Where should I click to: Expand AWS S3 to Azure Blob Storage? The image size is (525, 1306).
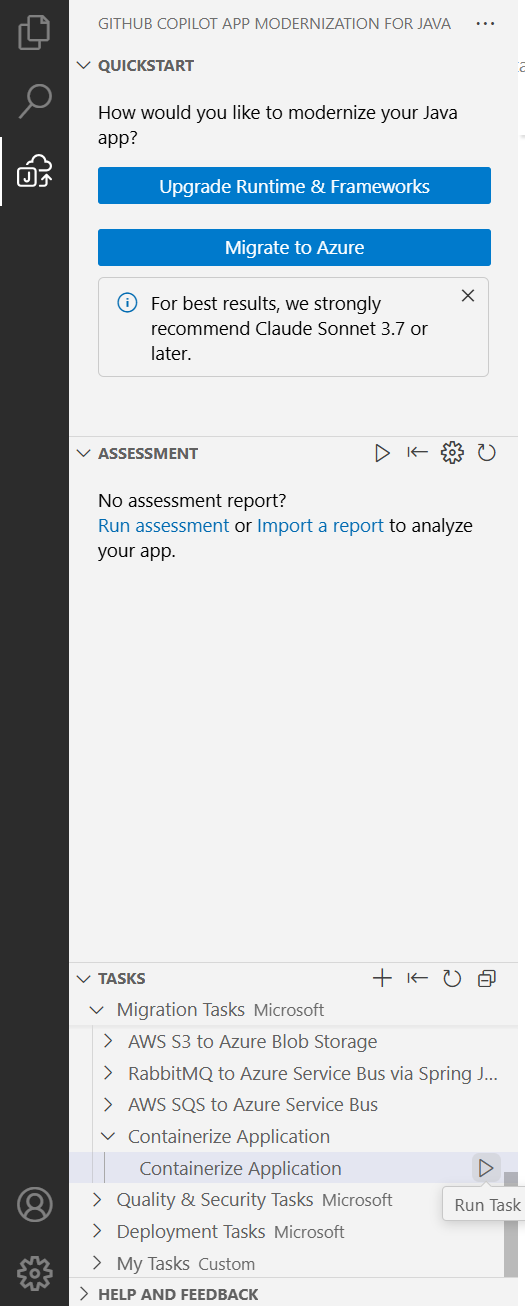pyautogui.click(x=108, y=1041)
